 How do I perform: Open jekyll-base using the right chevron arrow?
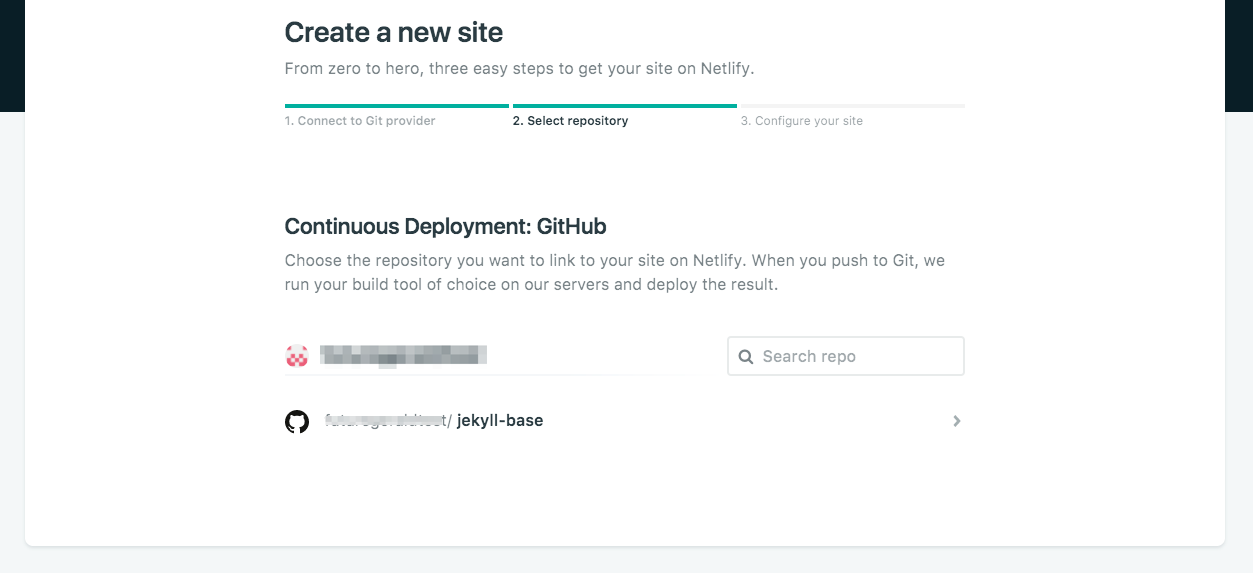(x=956, y=422)
